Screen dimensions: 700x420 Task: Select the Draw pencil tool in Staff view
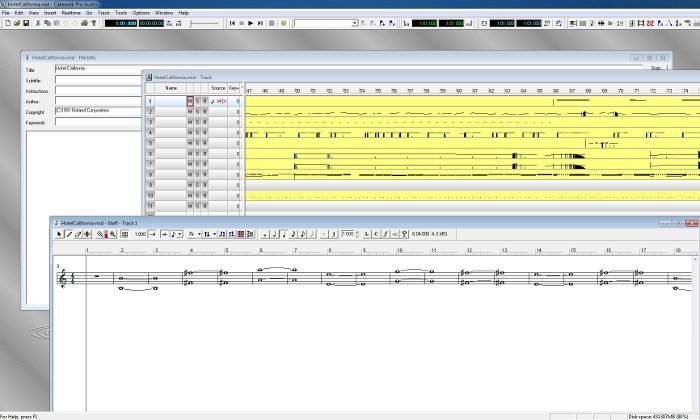pos(69,234)
